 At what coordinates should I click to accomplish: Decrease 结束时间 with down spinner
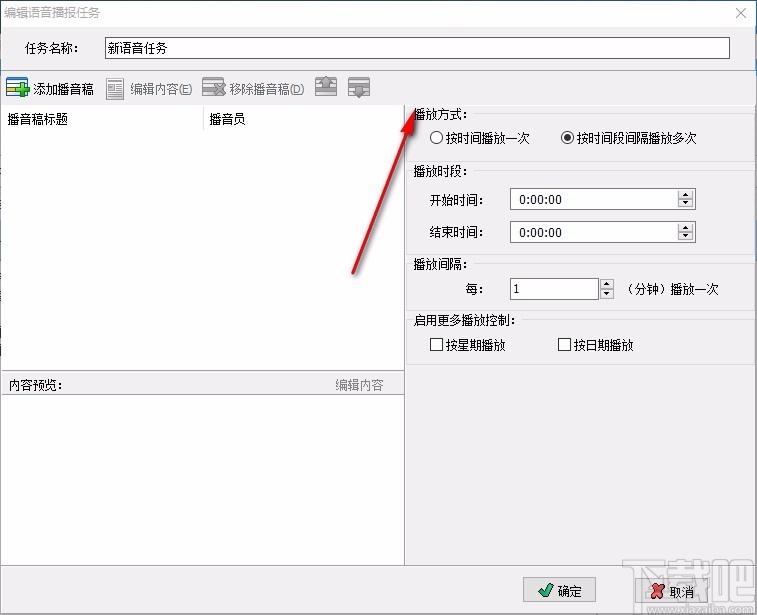point(686,237)
